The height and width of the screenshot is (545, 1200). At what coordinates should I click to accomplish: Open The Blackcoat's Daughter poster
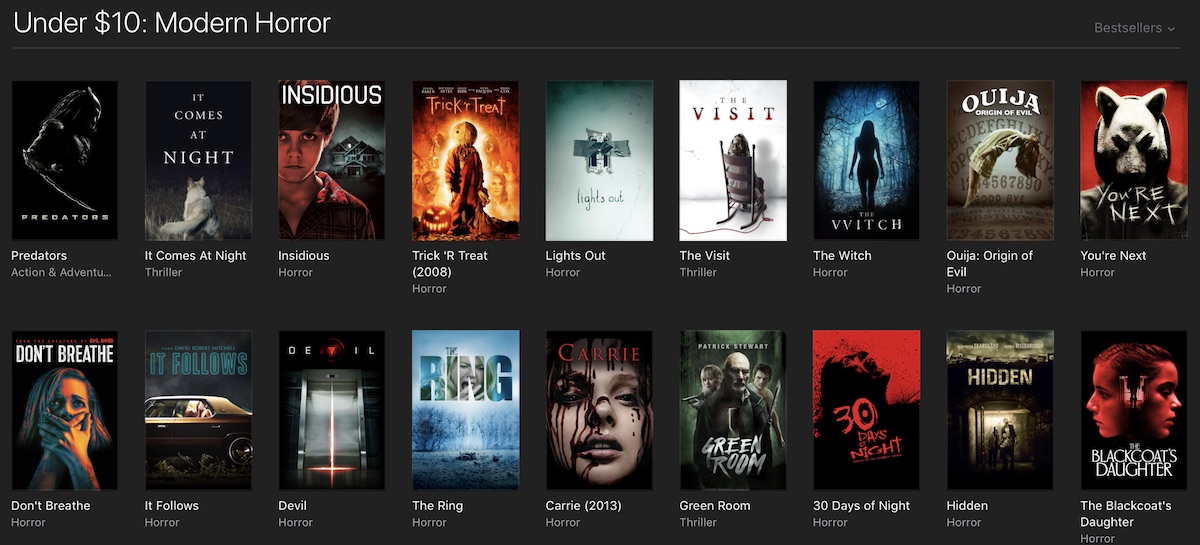tap(1134, 411)
